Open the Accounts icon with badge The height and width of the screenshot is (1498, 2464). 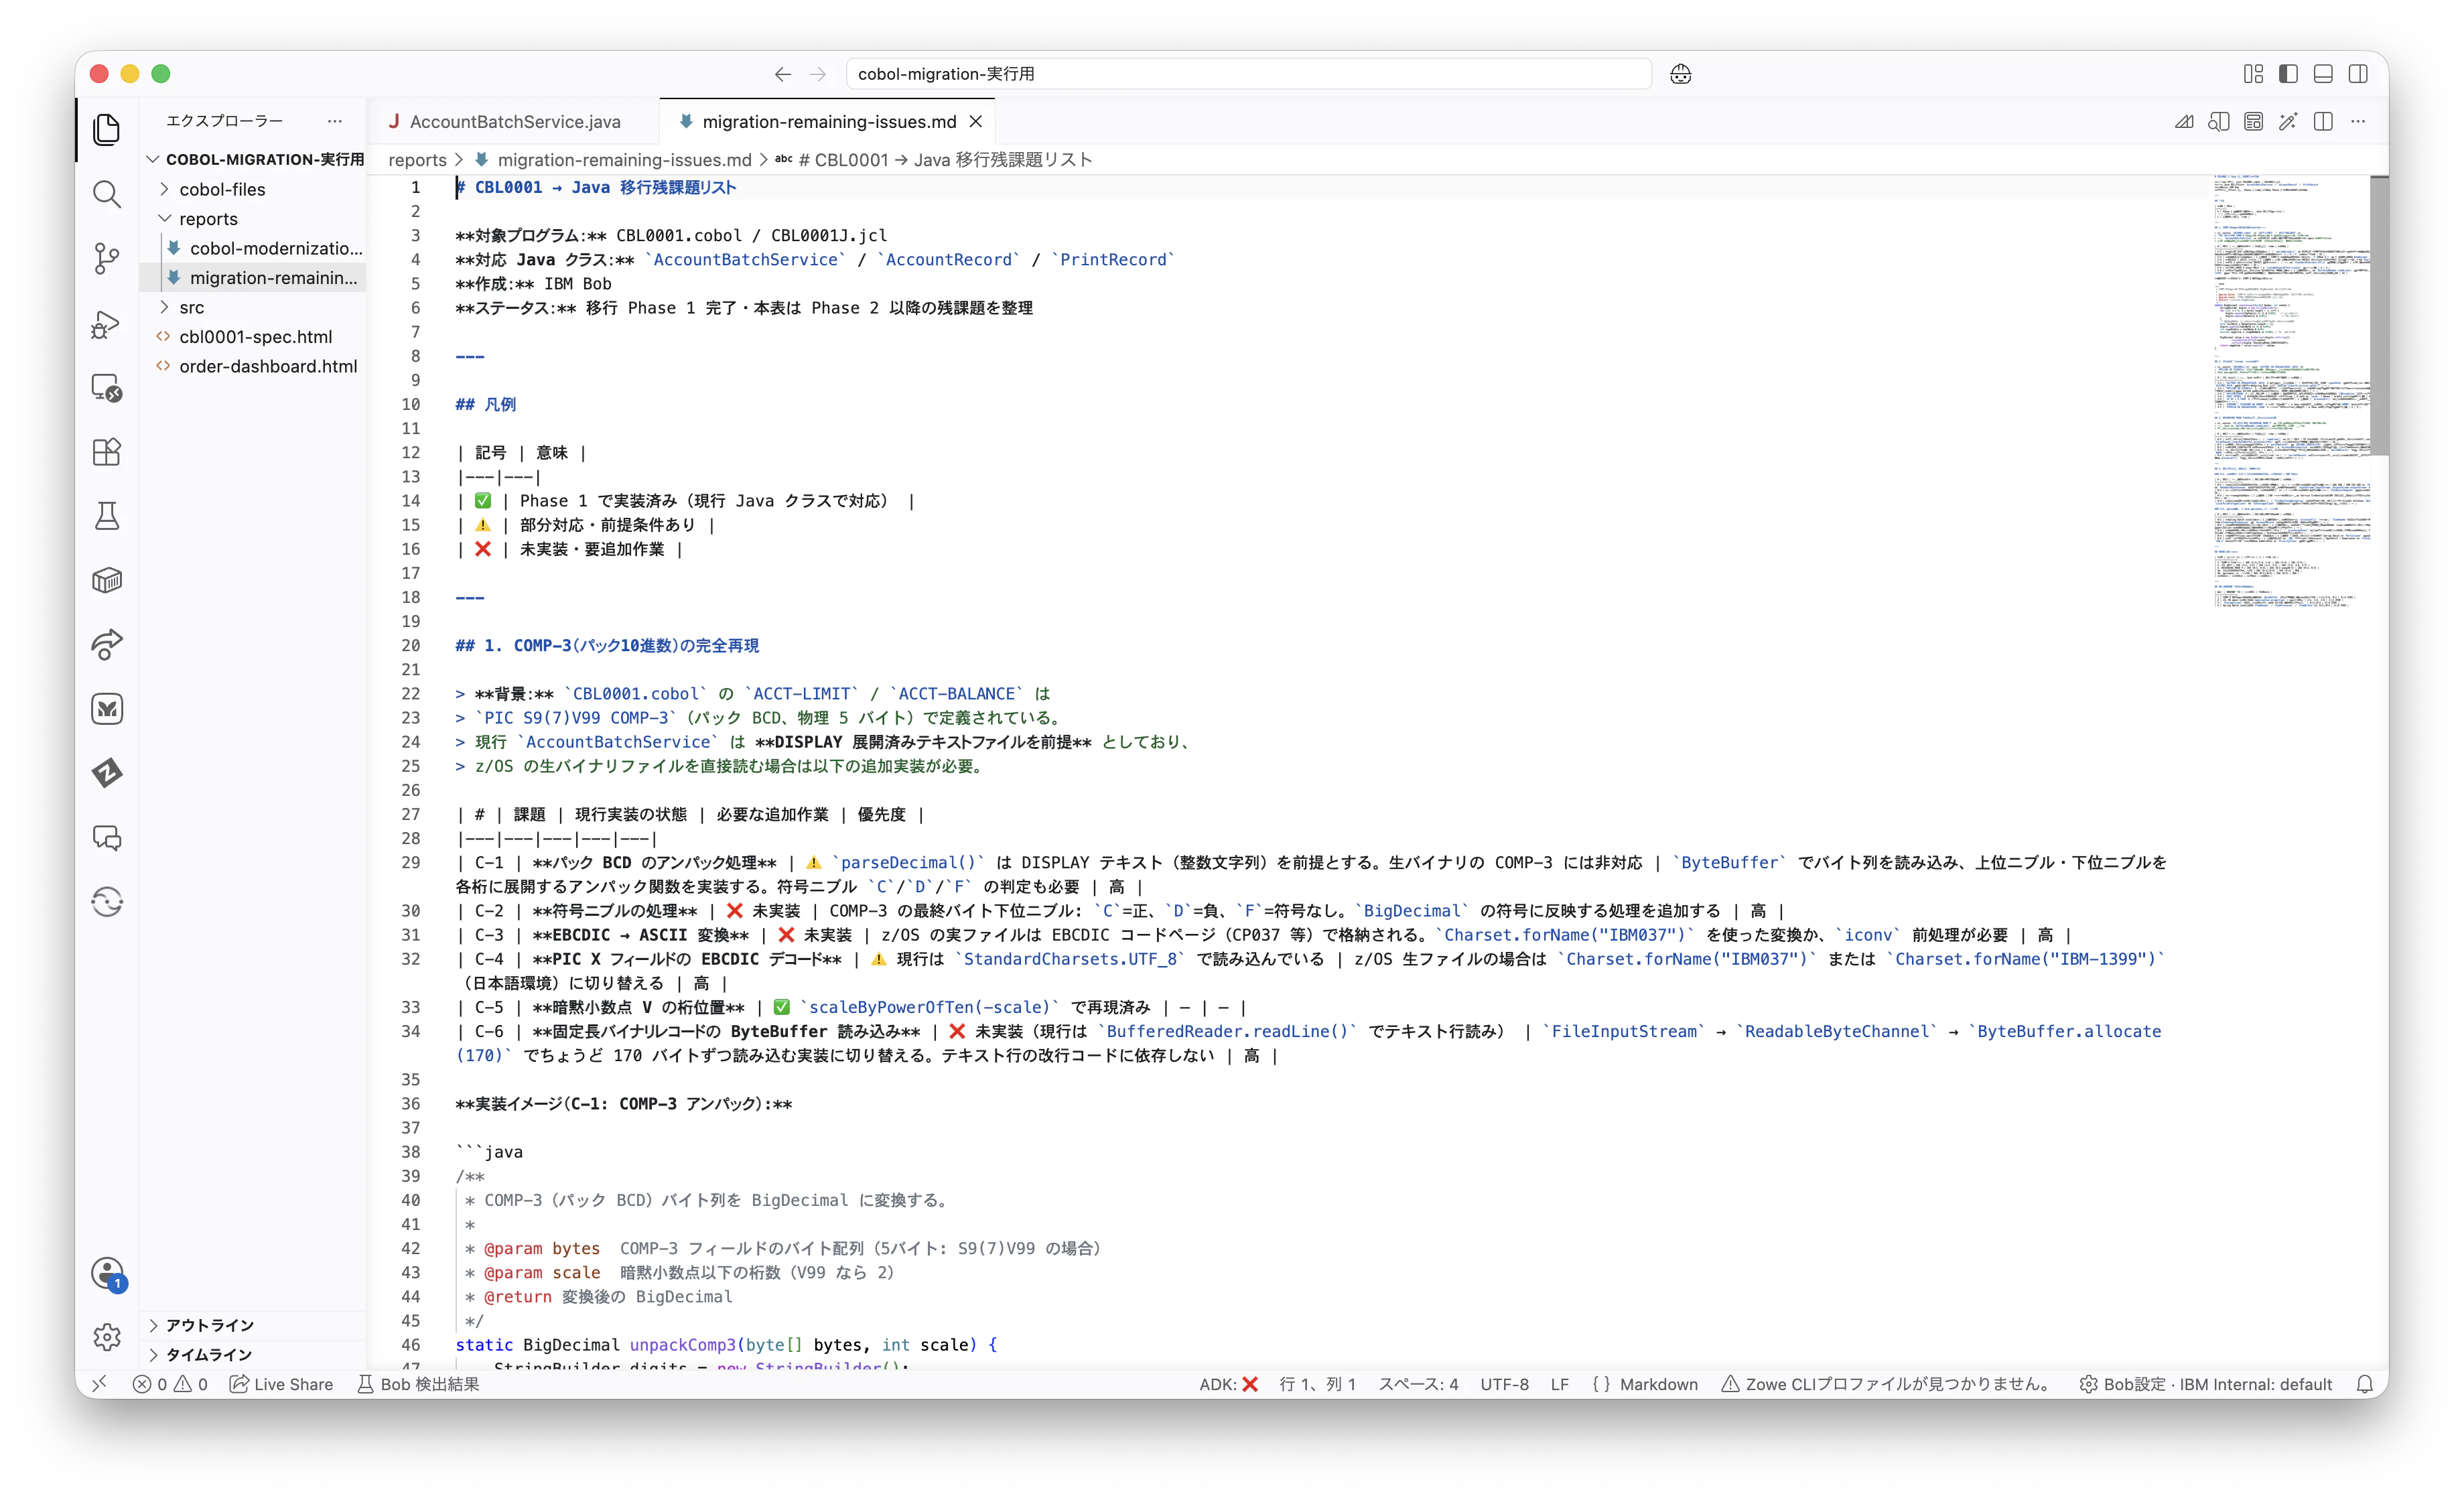coord(107,1274)
